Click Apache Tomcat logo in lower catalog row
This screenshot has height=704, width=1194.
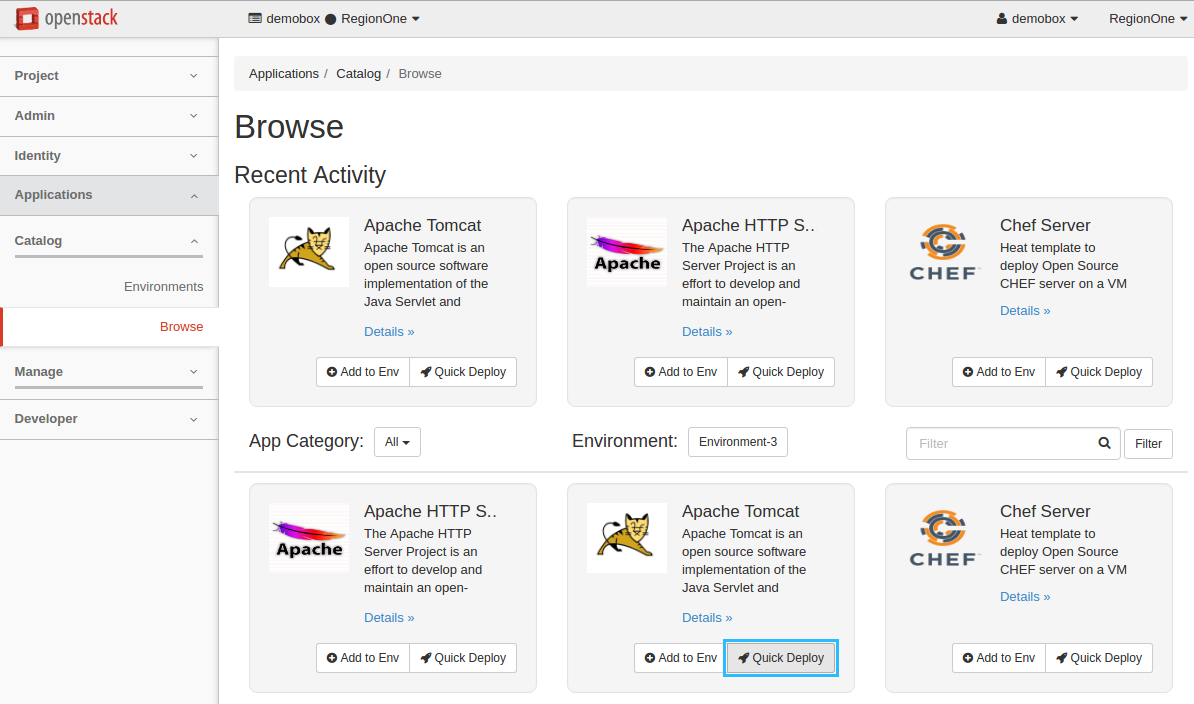click(x=626, y=538)
